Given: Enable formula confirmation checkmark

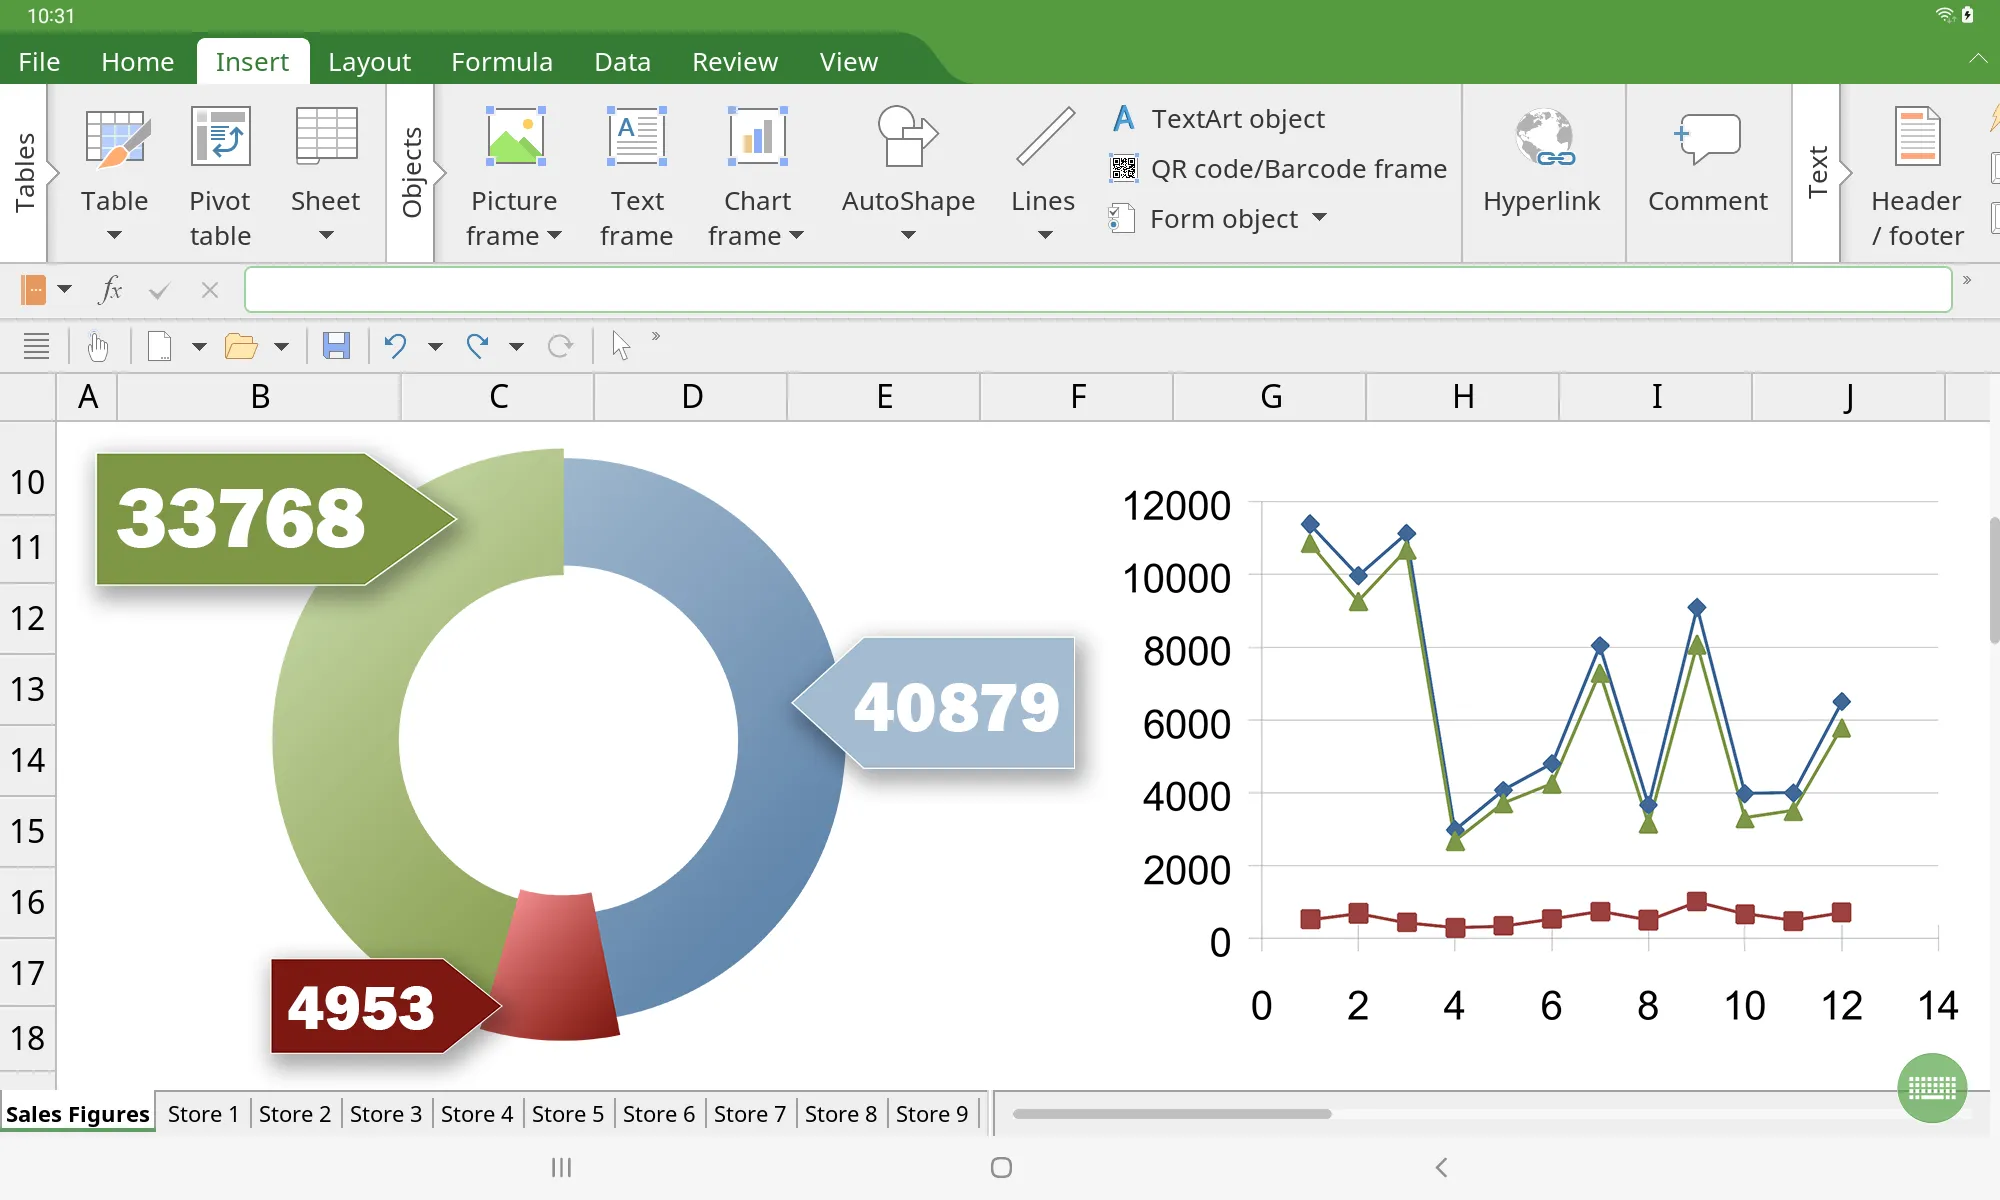Looking at the screenshot, I should pyautogui.click(x=159, y=290).
